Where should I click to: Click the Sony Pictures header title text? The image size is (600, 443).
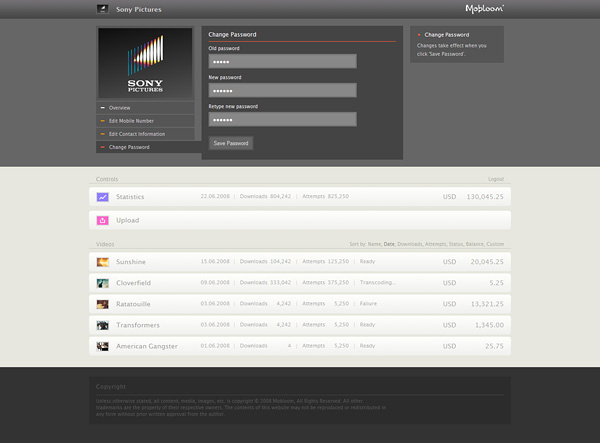[x=139, y=9]
